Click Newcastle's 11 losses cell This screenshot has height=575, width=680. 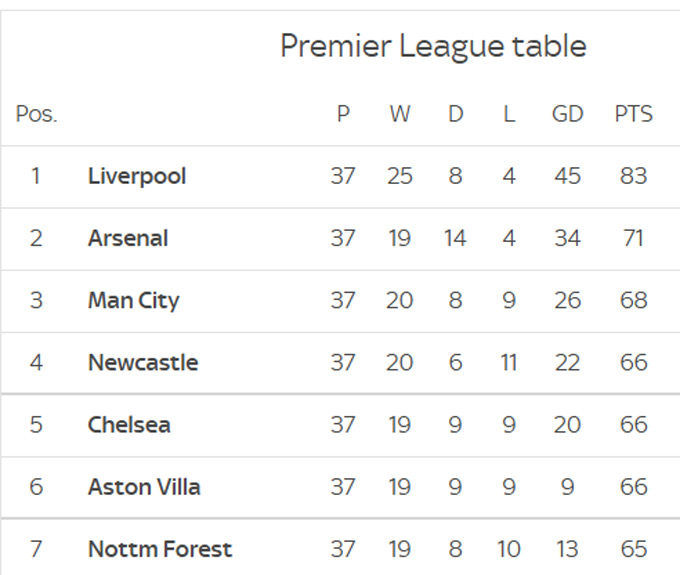coord(509,362)
